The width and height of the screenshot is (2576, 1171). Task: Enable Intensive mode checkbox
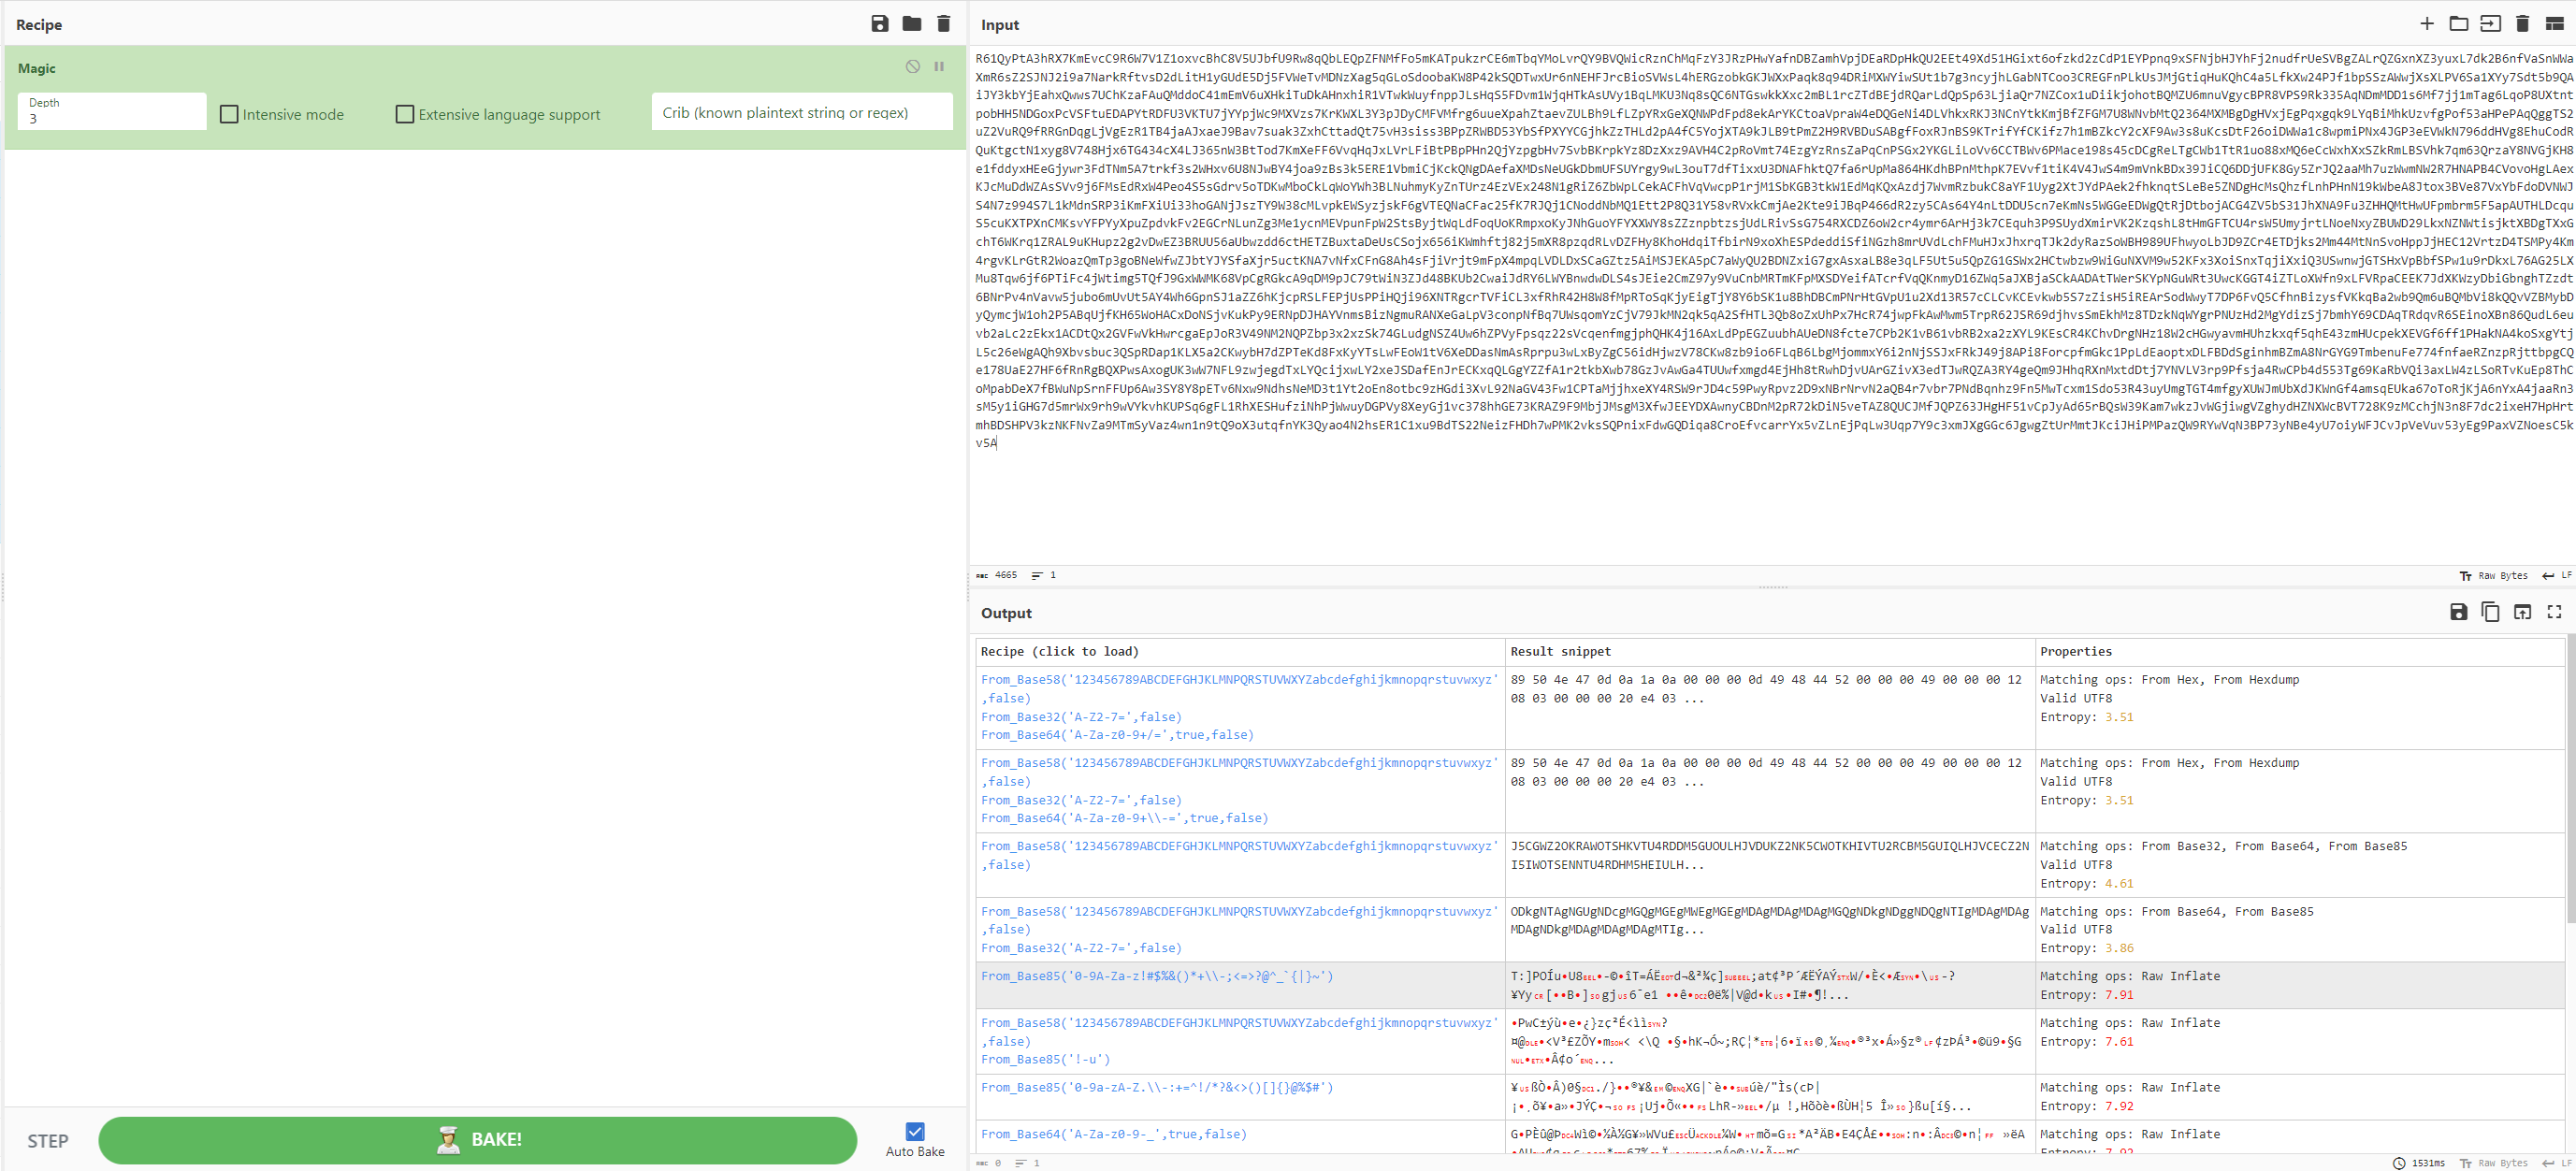click(x=229, y=114)
